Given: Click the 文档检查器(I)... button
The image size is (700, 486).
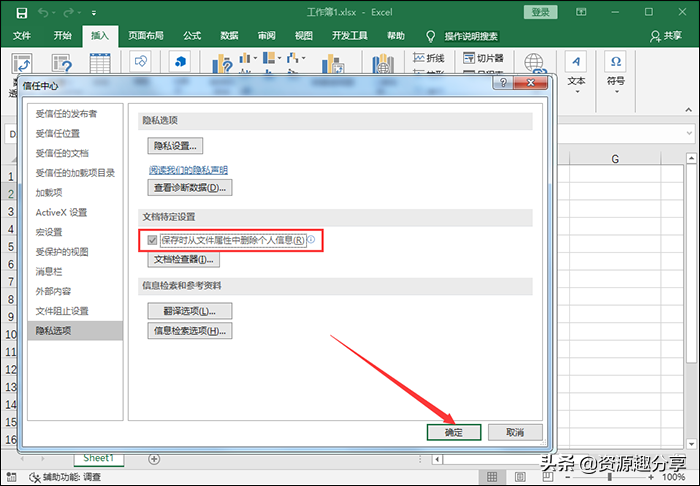Looking at the screenshot, I should pos(183,259).
